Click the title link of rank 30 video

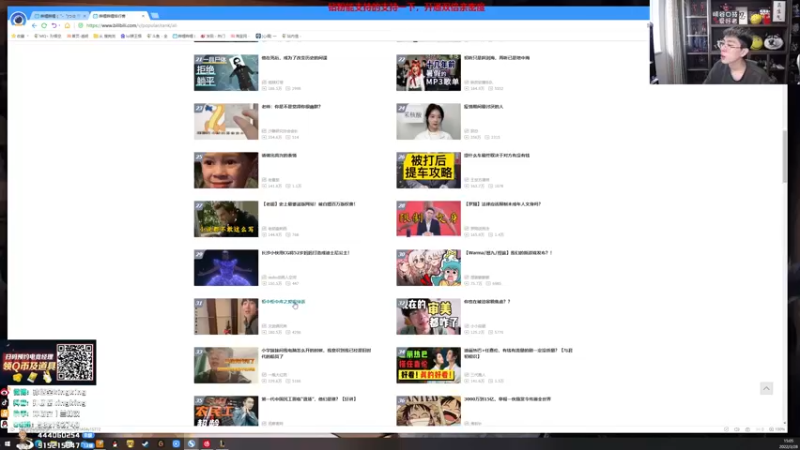point(508,253)
